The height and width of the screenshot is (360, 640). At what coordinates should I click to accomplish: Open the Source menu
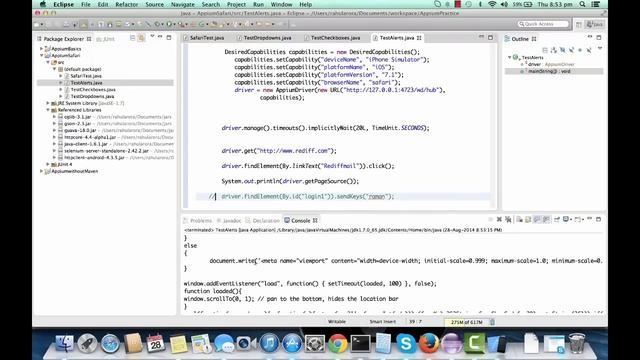[x=154, y=4]
